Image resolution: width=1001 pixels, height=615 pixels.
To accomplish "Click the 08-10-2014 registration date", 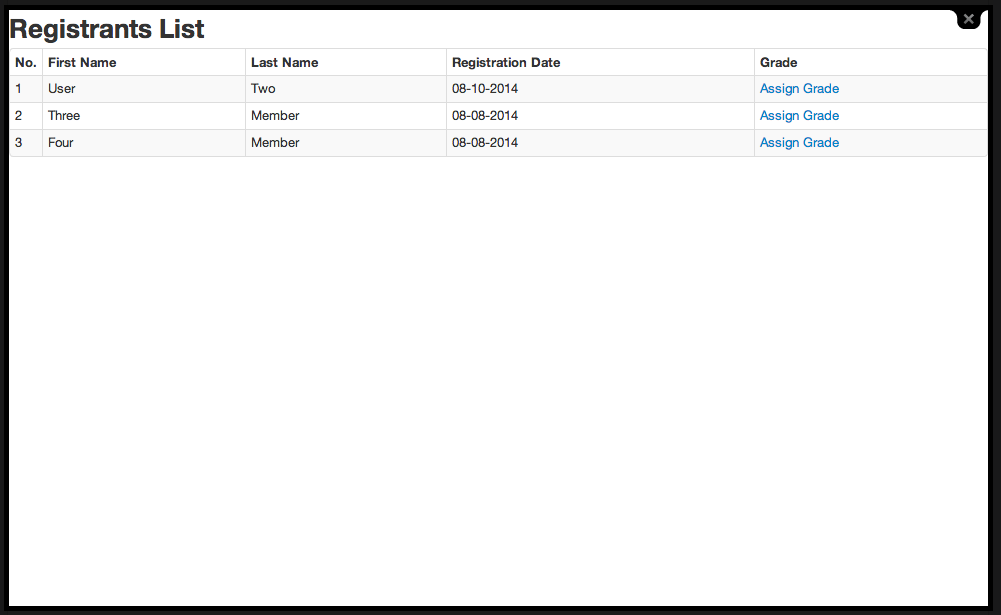I will [x=485, y=89].
